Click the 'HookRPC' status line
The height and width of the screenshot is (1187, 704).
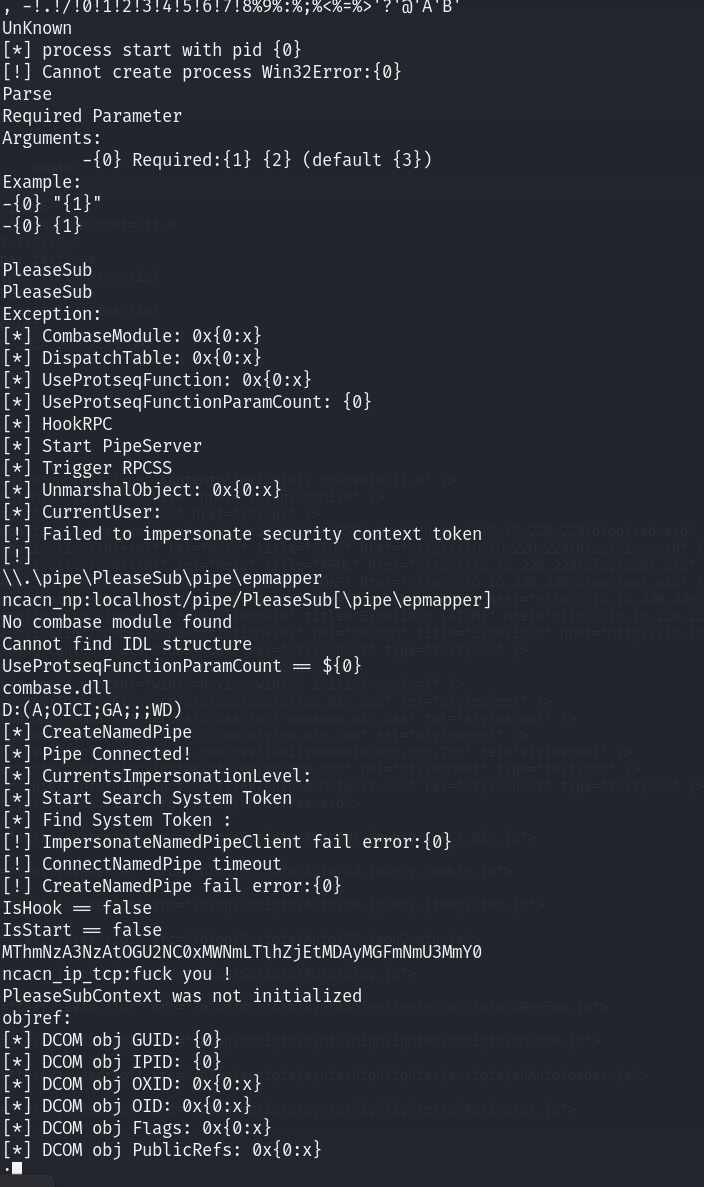pyautogui.click(x=57, y=424)
